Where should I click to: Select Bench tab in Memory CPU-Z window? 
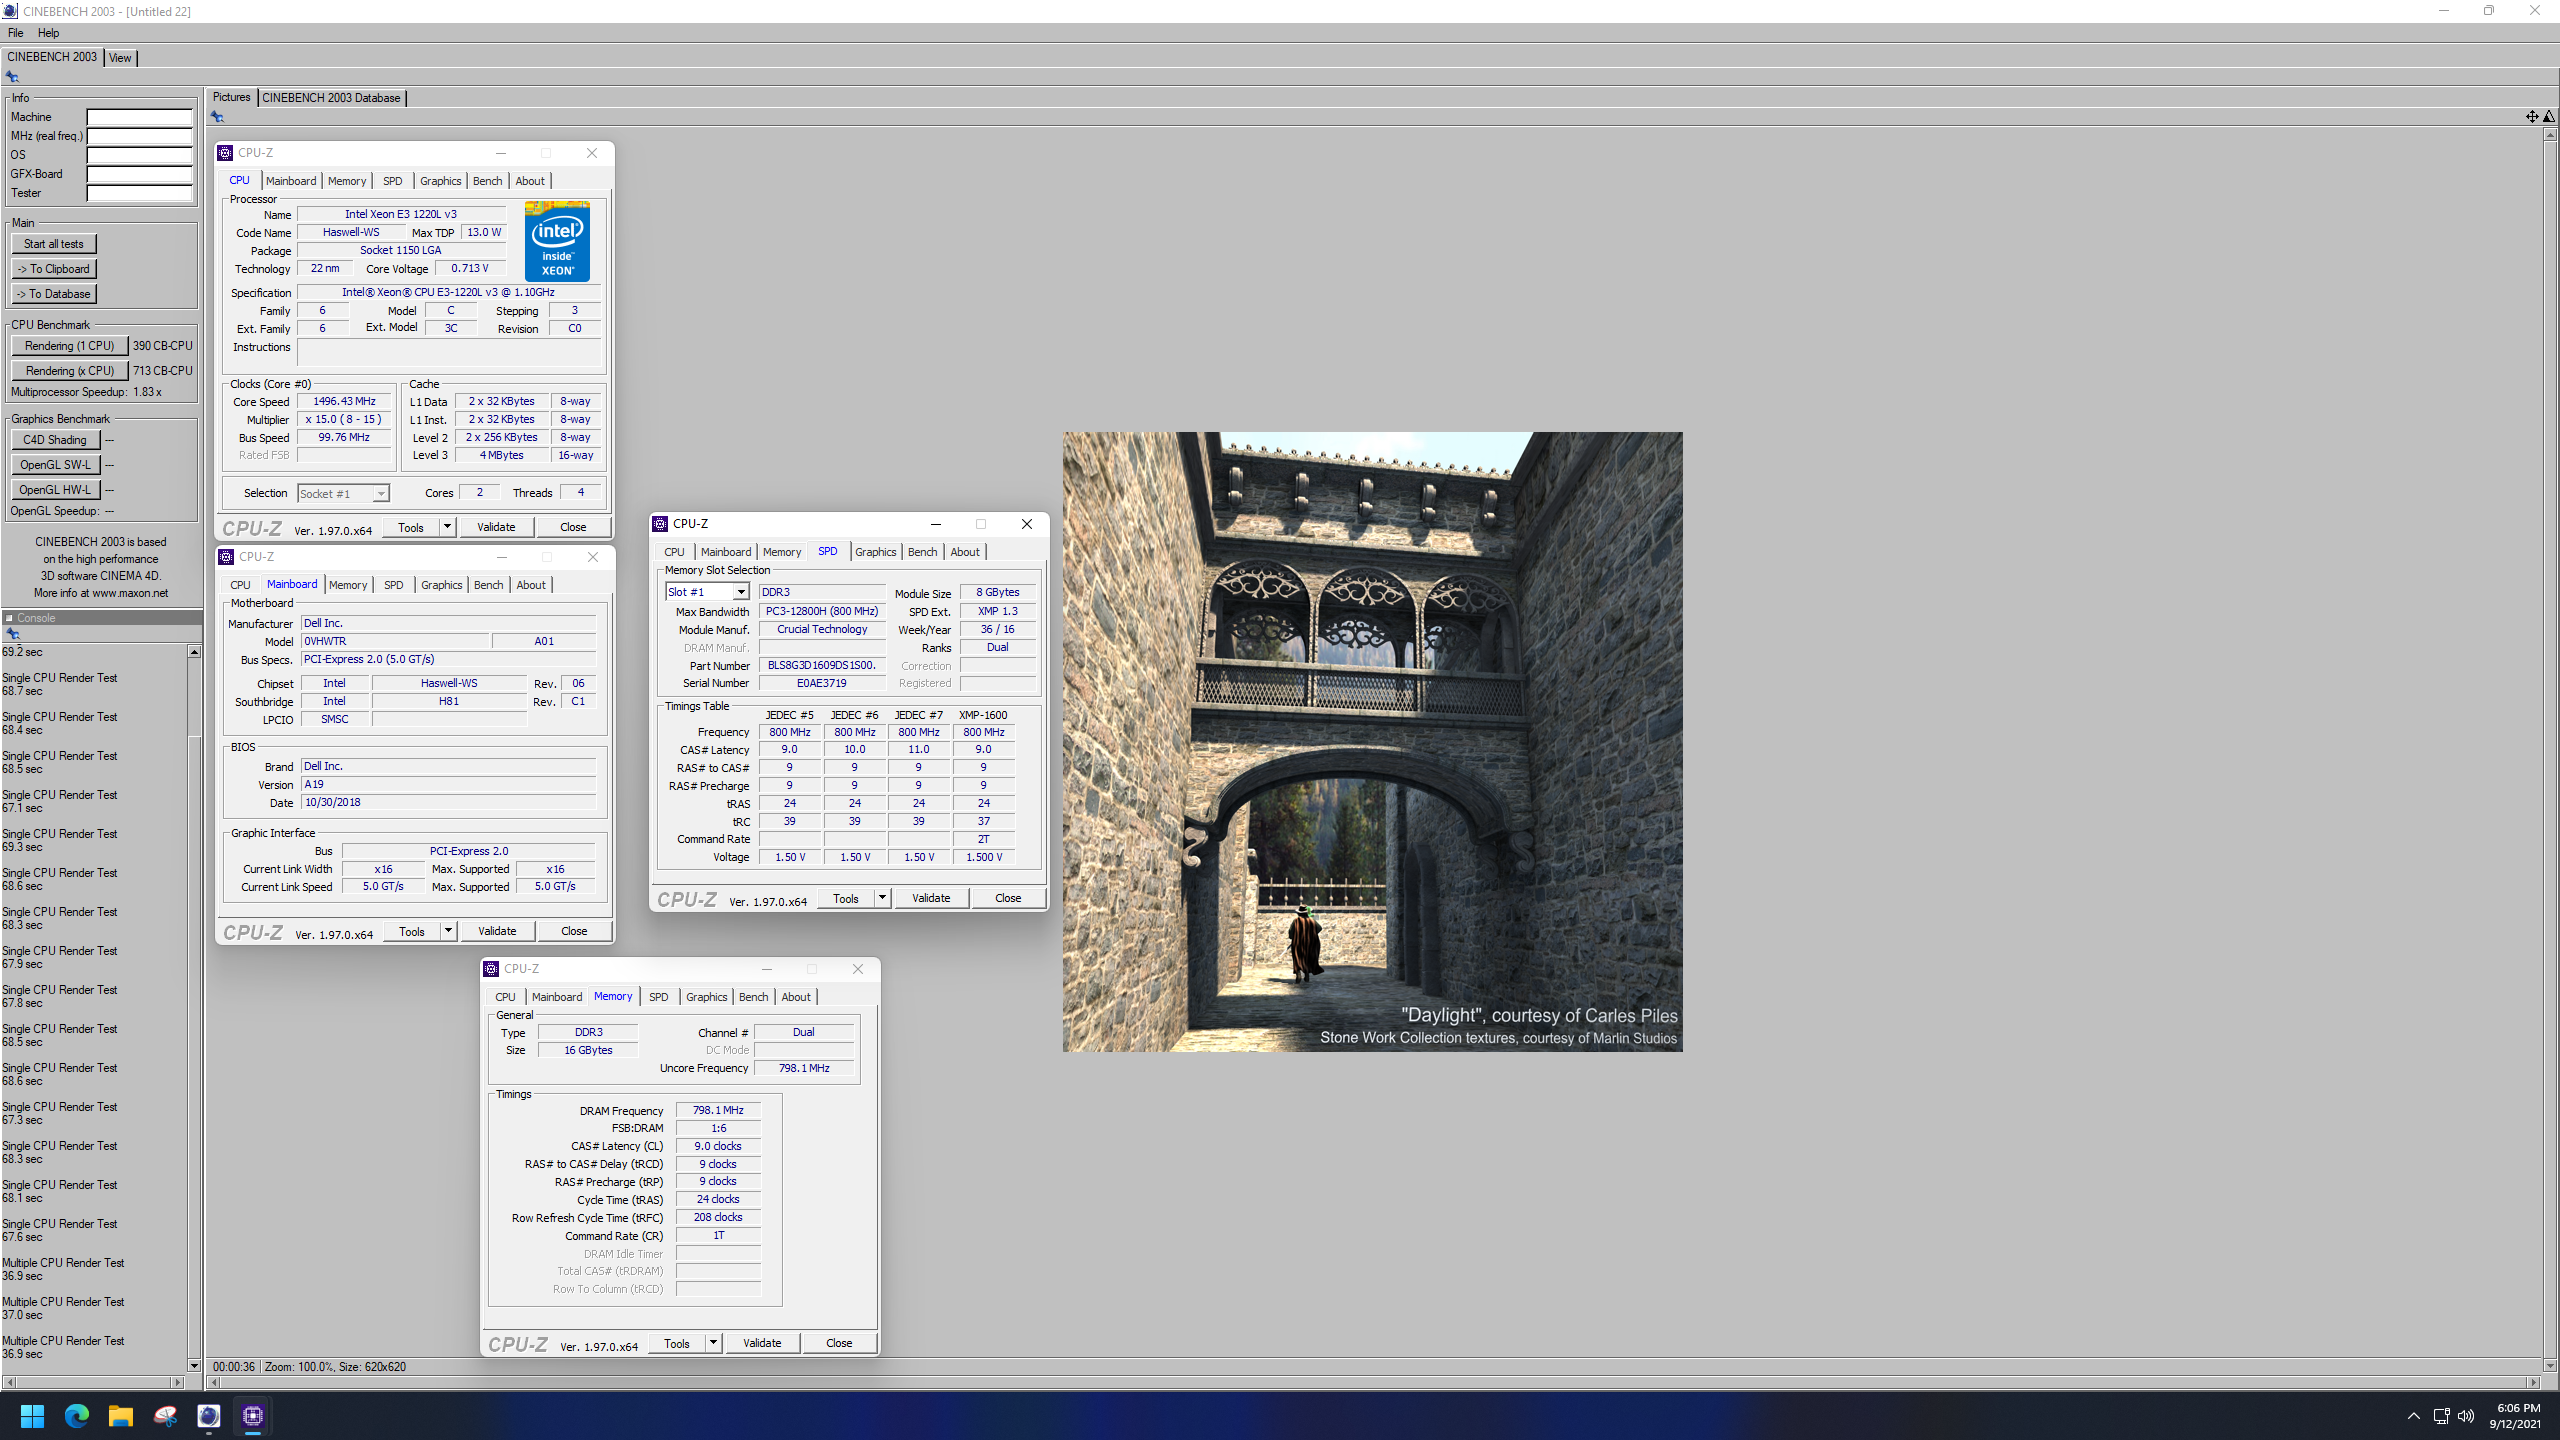pos(753,997)
